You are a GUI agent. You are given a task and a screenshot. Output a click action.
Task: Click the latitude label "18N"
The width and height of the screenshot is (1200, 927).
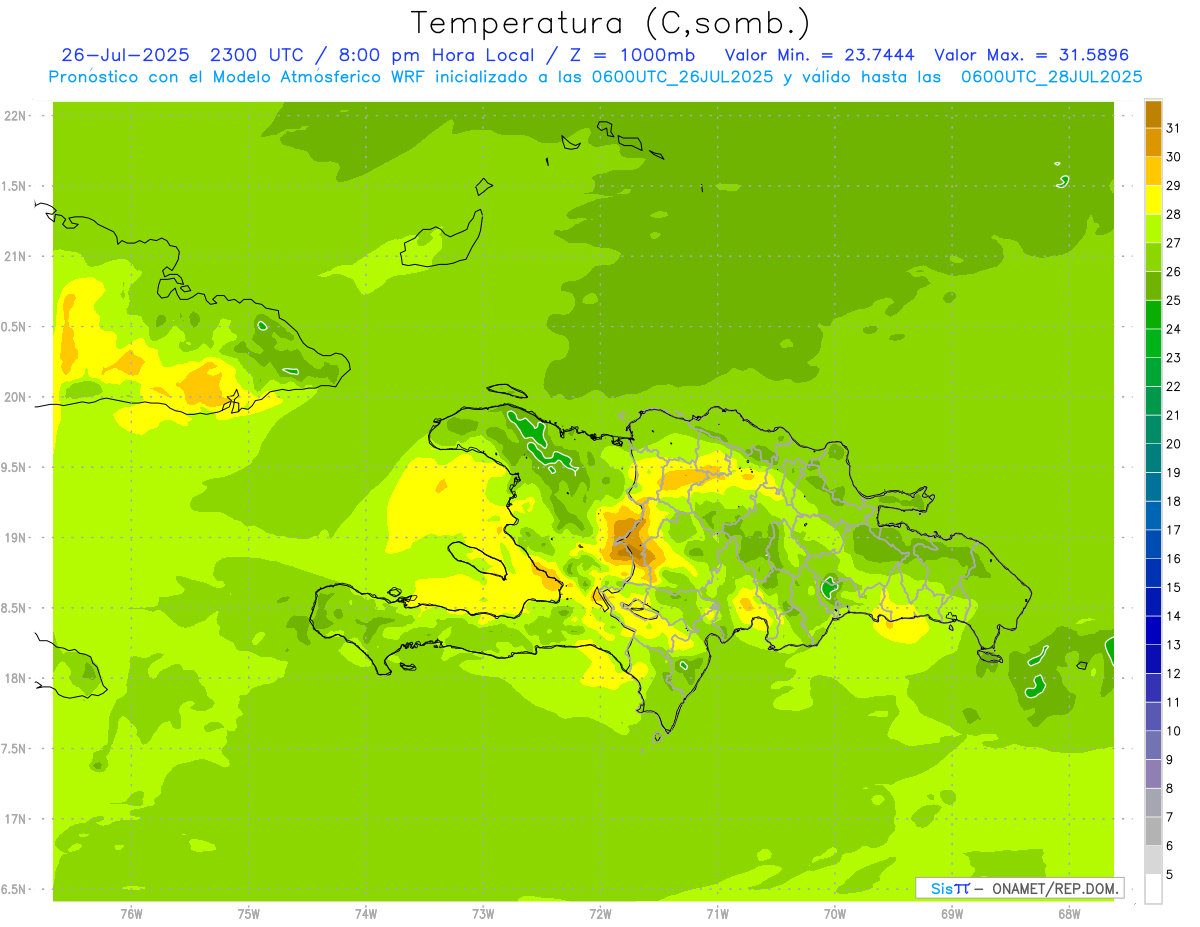click(17, 678)
